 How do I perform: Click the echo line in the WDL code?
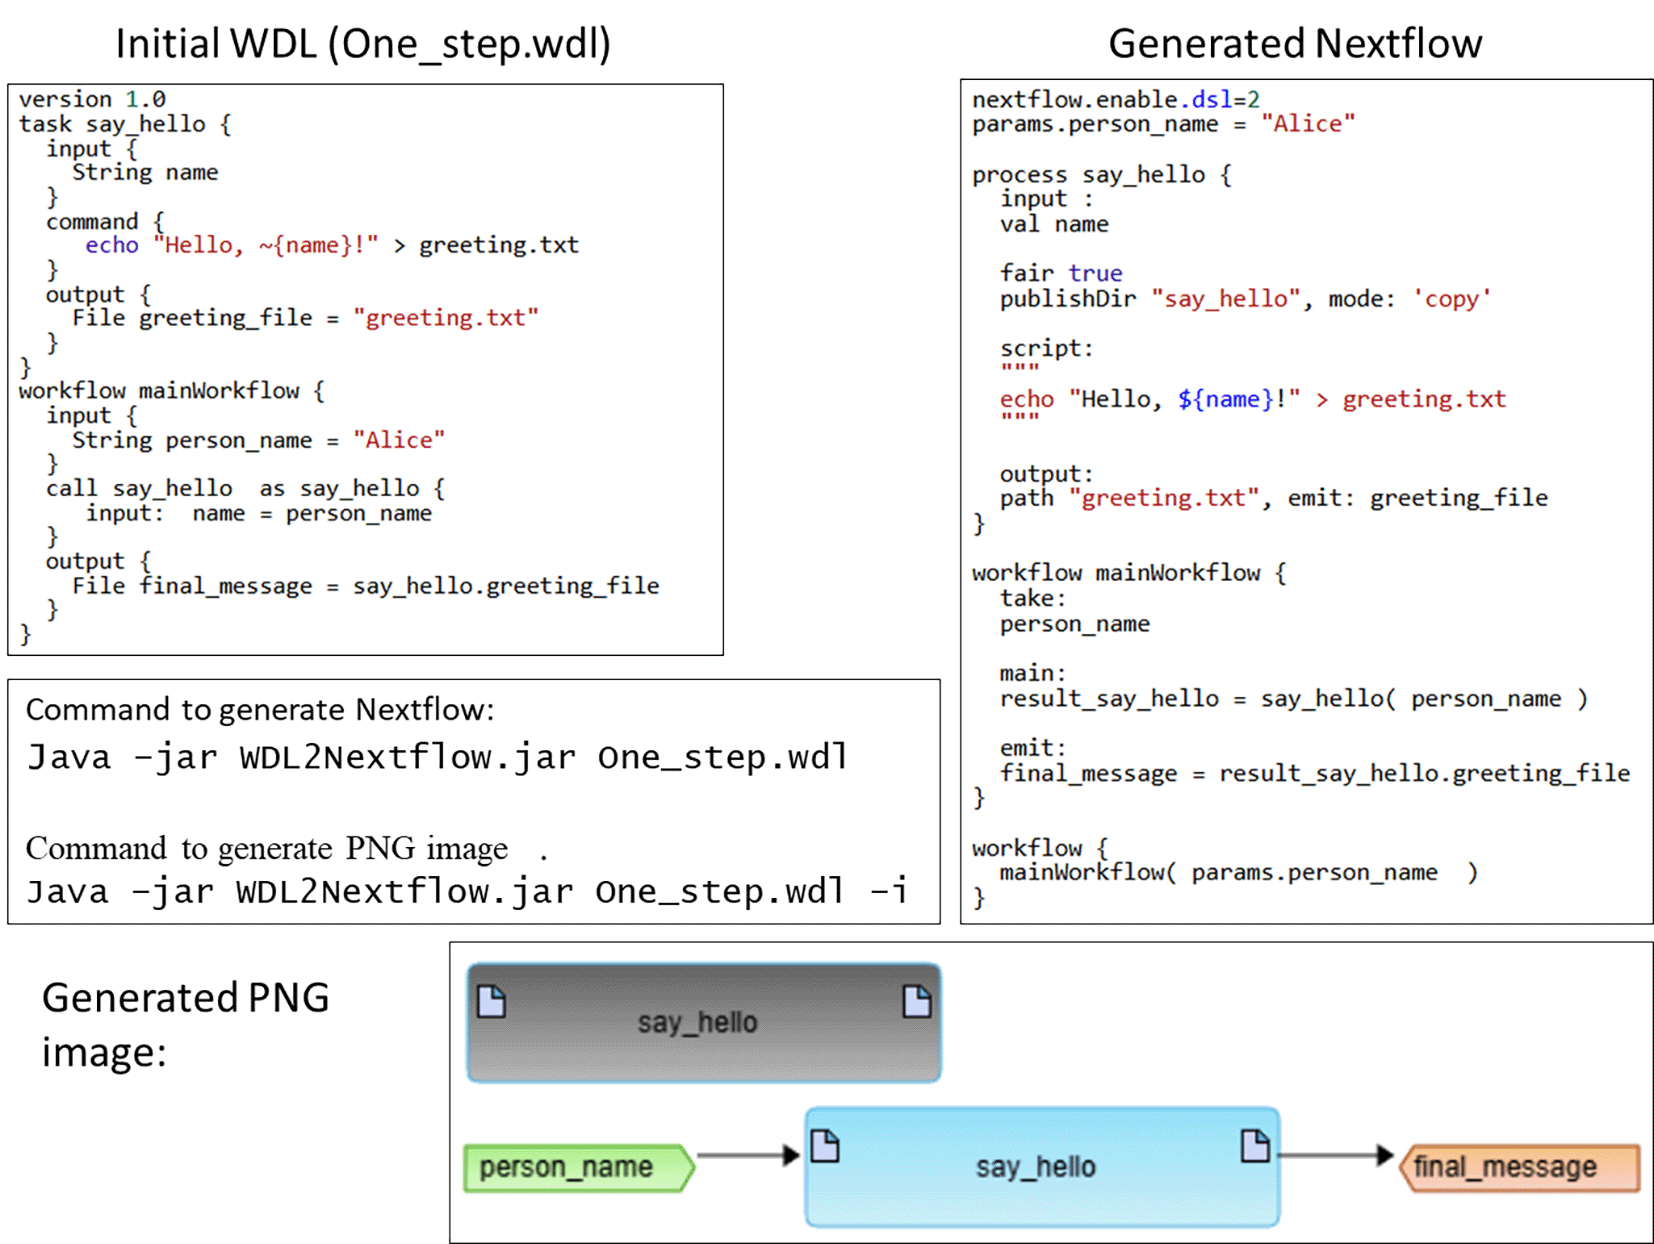point(331,246)
